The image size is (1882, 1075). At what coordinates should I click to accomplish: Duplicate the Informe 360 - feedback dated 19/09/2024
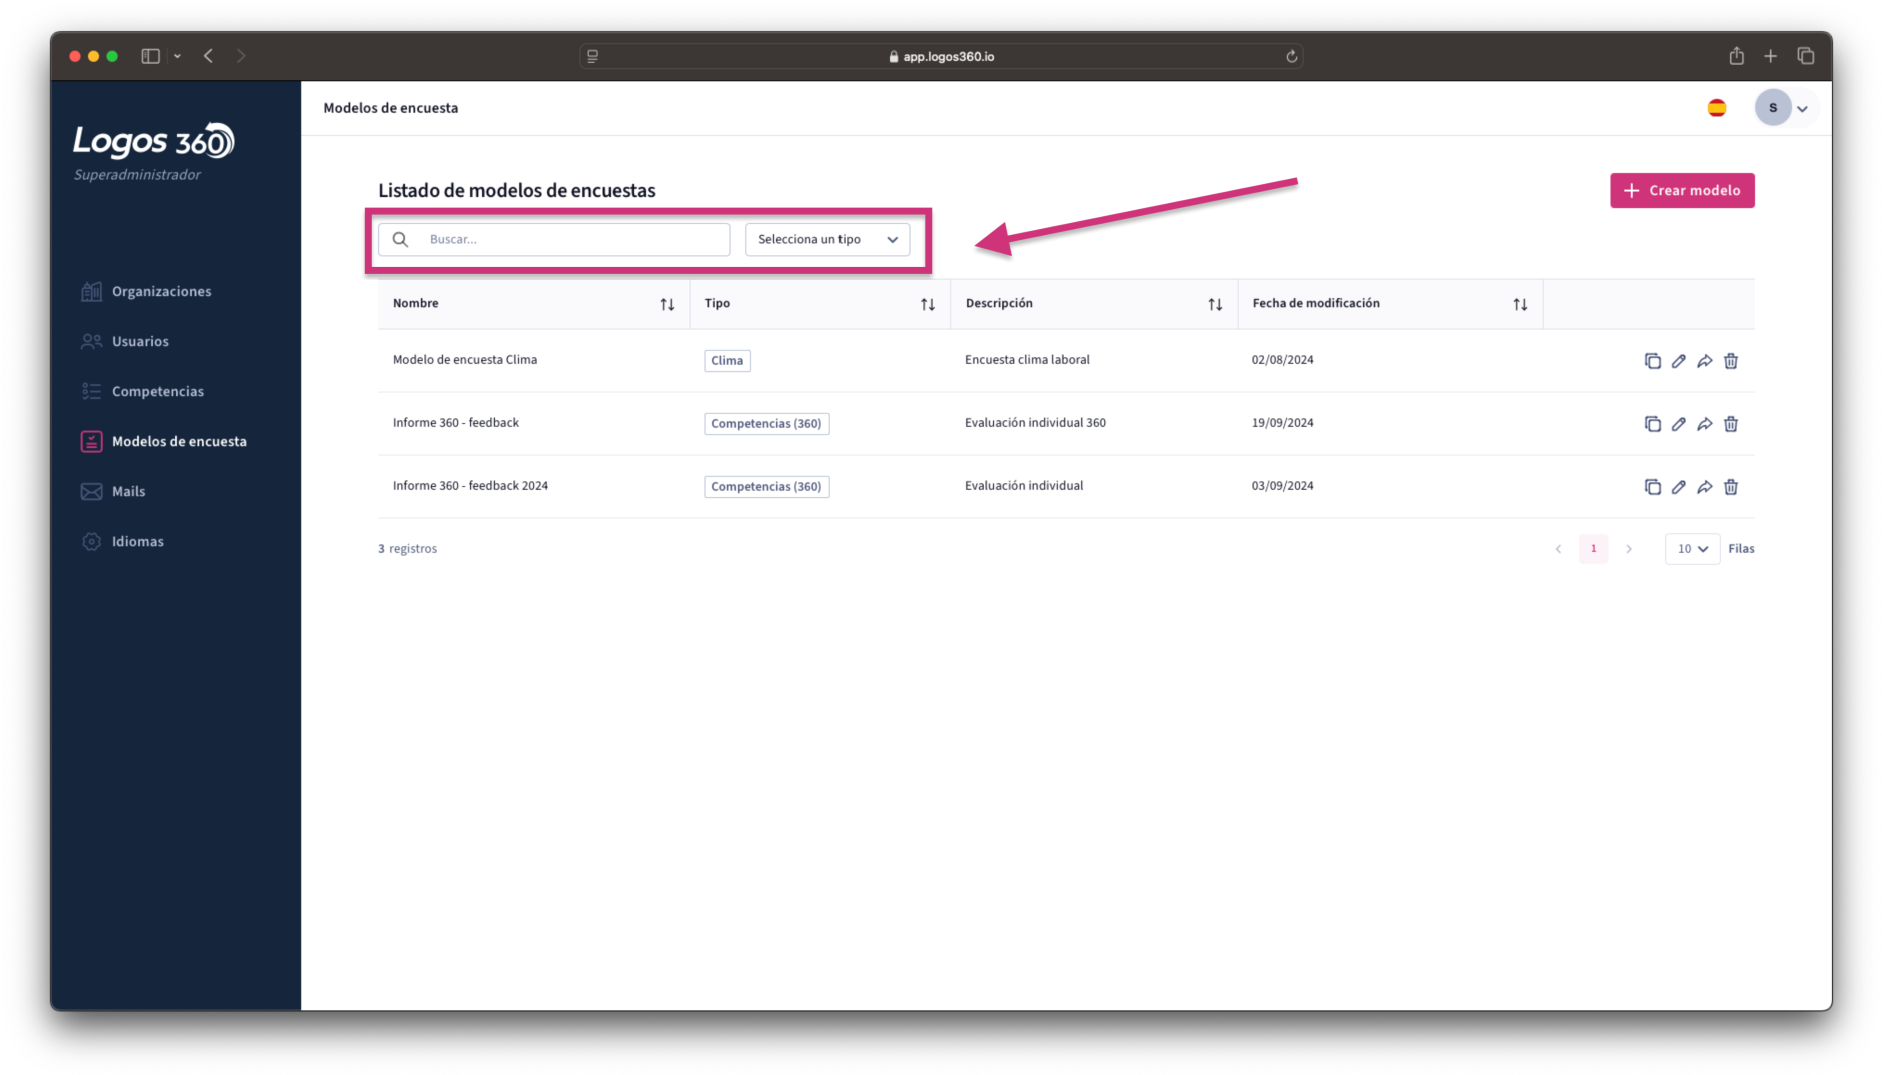click(x=1652, y=424)
